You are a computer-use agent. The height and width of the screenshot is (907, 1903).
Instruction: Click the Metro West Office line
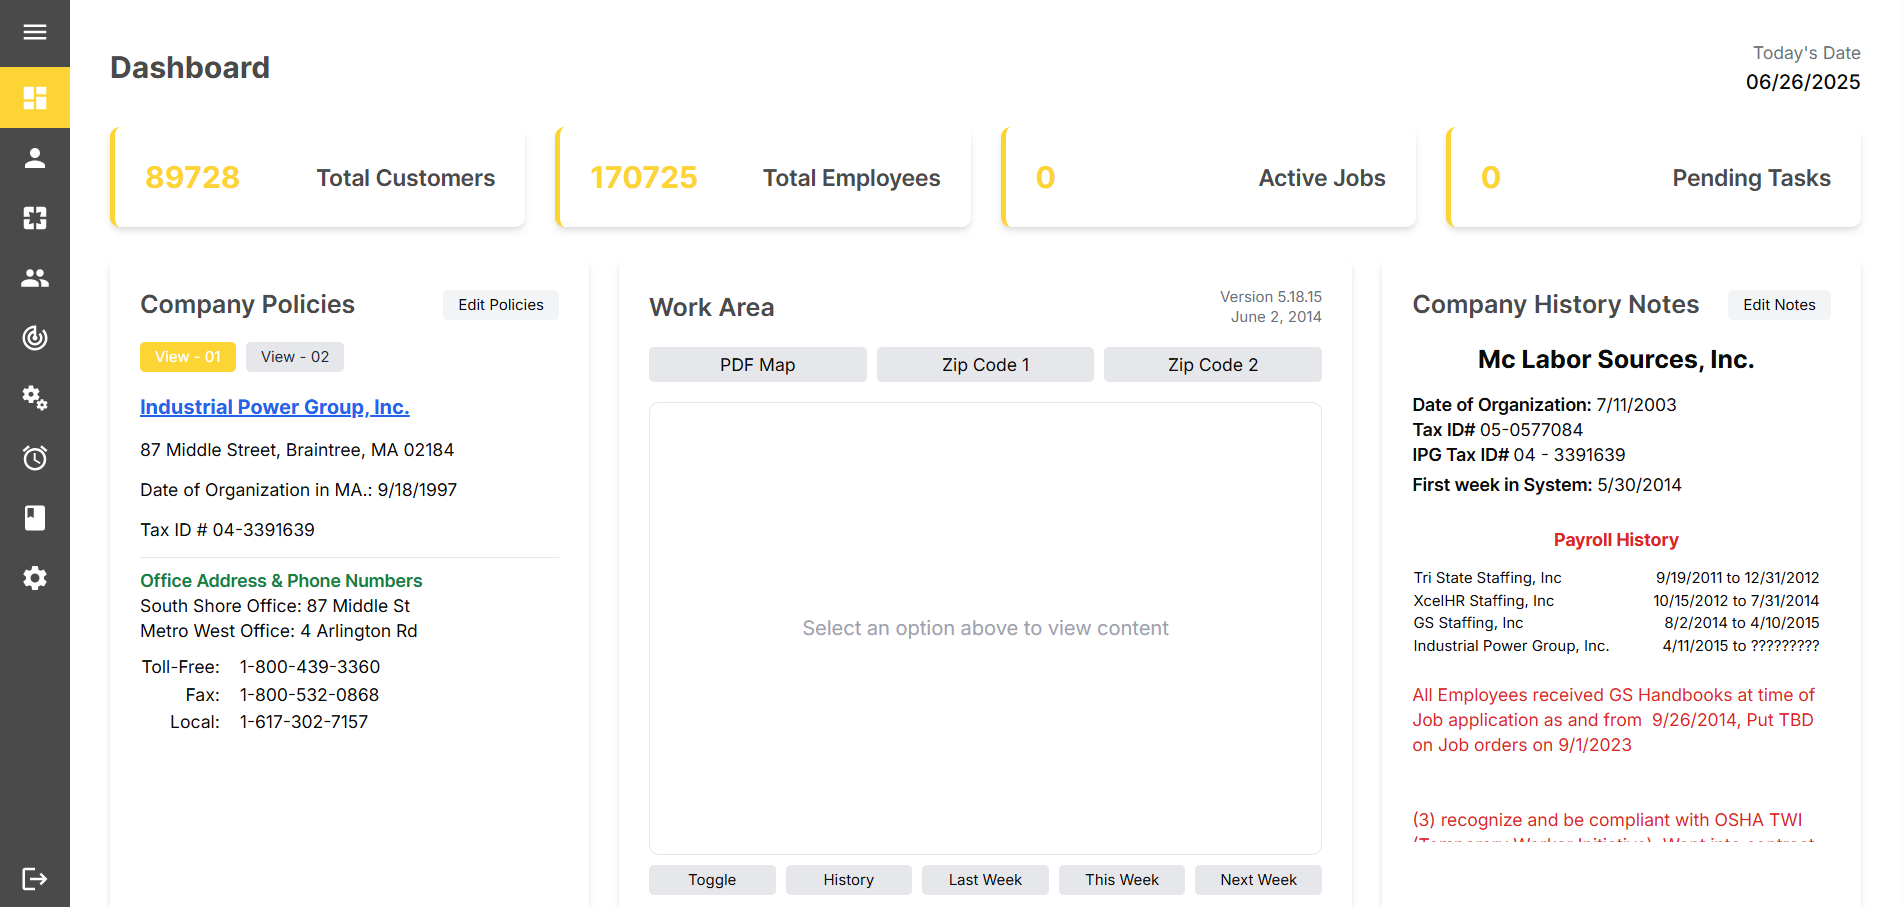279,631
